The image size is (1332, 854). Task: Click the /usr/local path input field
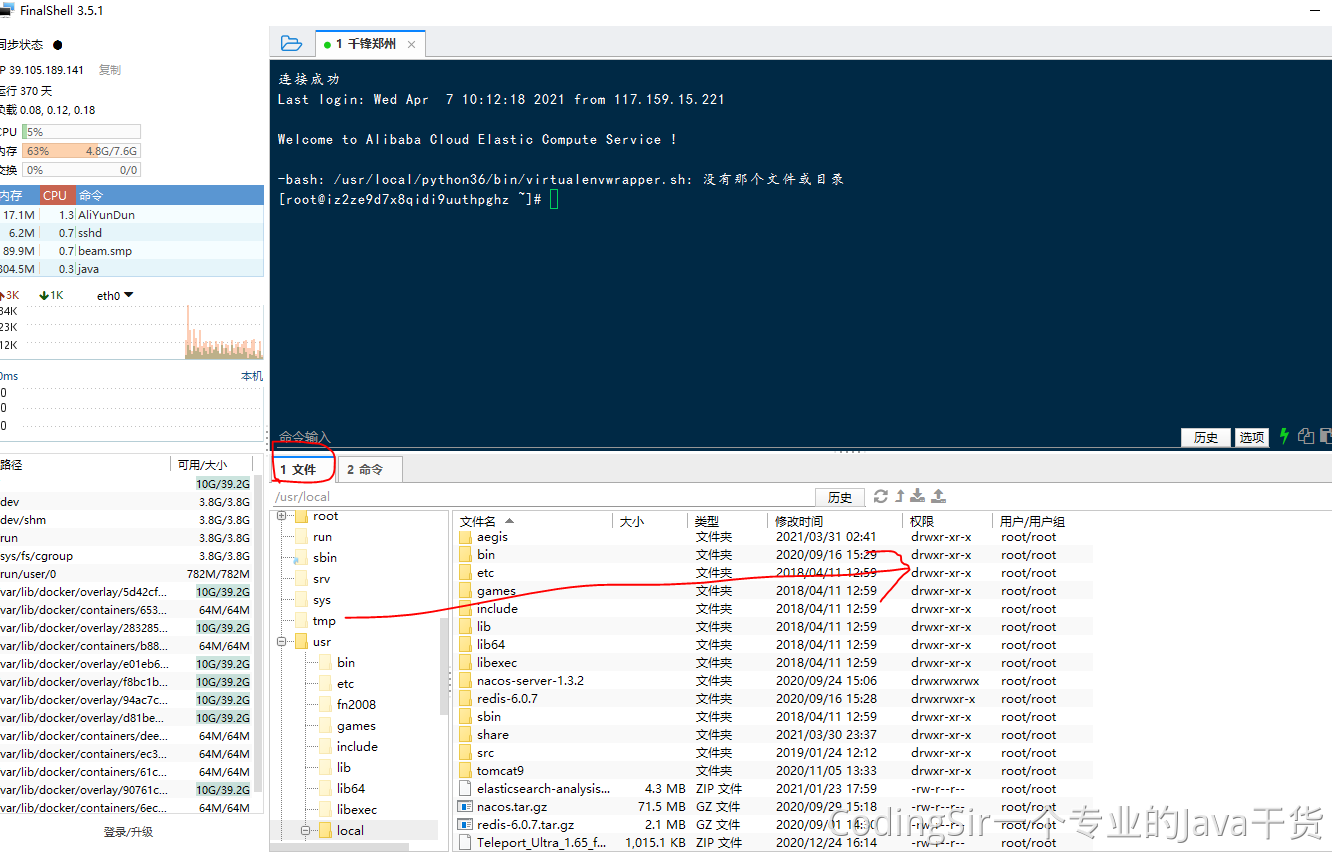click(541, 497)
